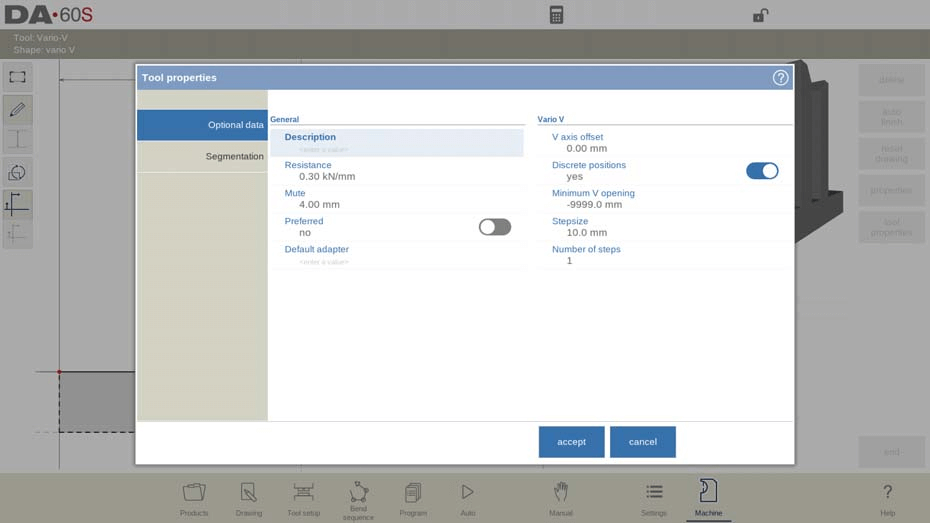Toggle the Discrete positions switch
This screenshot has height=523, width=930.
click(x=762, y=171)
